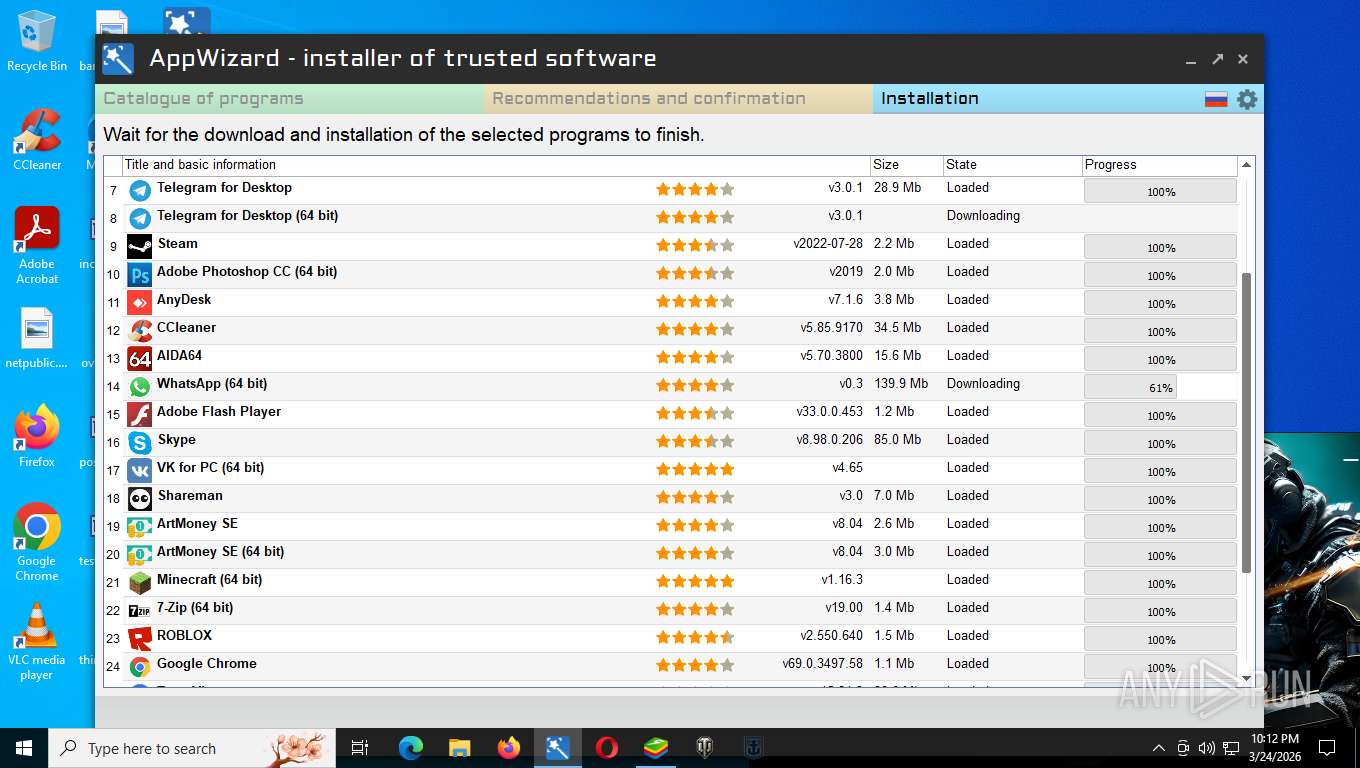The width and height of the screenshot is (1360, 768).
Task: Open the VLC media player desktop shortcut
Action: 37,640
